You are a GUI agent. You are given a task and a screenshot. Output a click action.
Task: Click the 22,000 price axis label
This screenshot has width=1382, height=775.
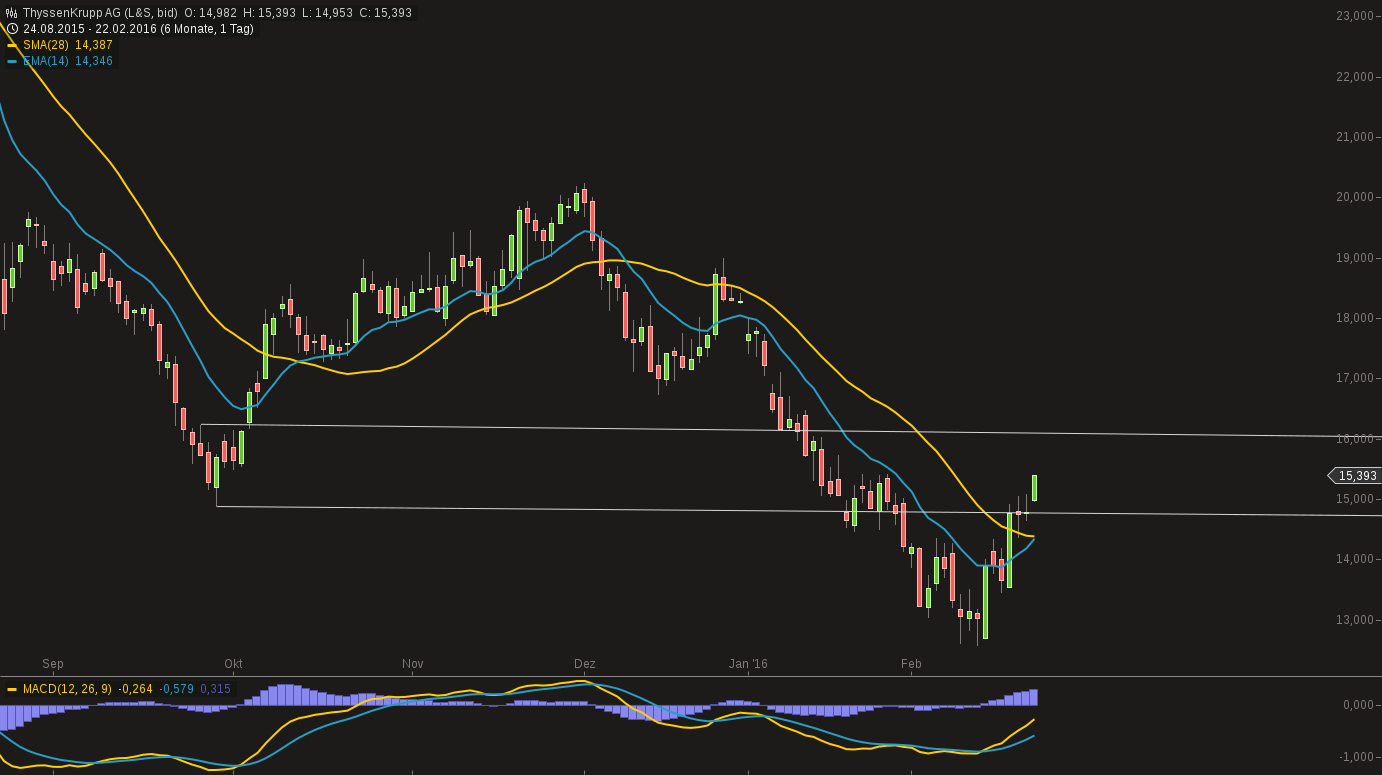coord(1355,77)
